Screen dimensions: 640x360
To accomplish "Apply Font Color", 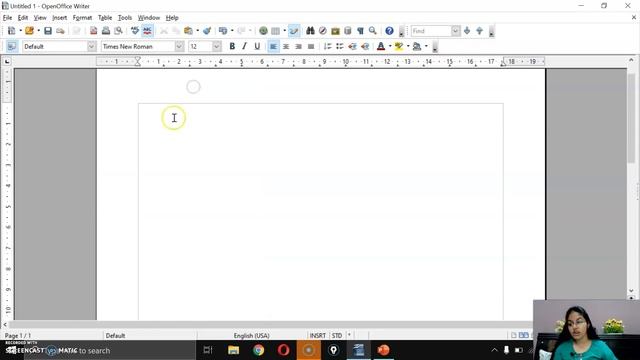I will tap(381, 46).
